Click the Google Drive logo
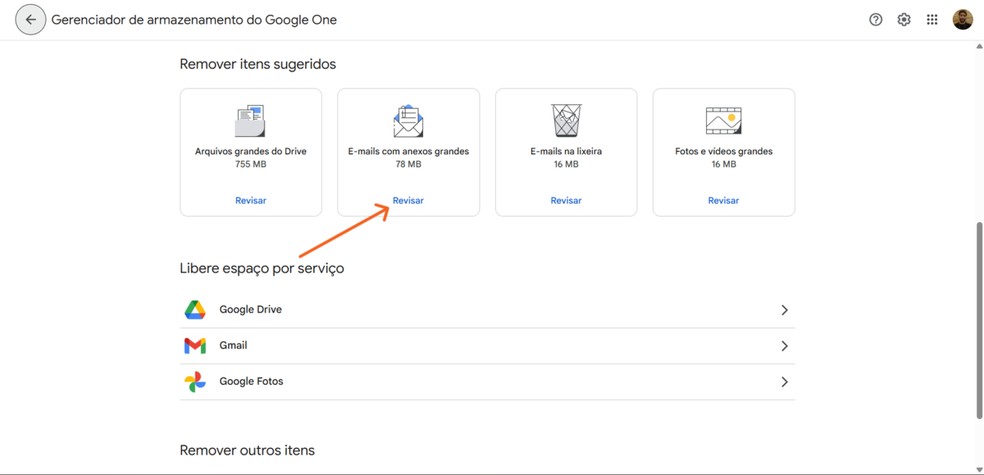Image resolution: width=984 pixels, height=475 pixels. [x=195, y=310]
